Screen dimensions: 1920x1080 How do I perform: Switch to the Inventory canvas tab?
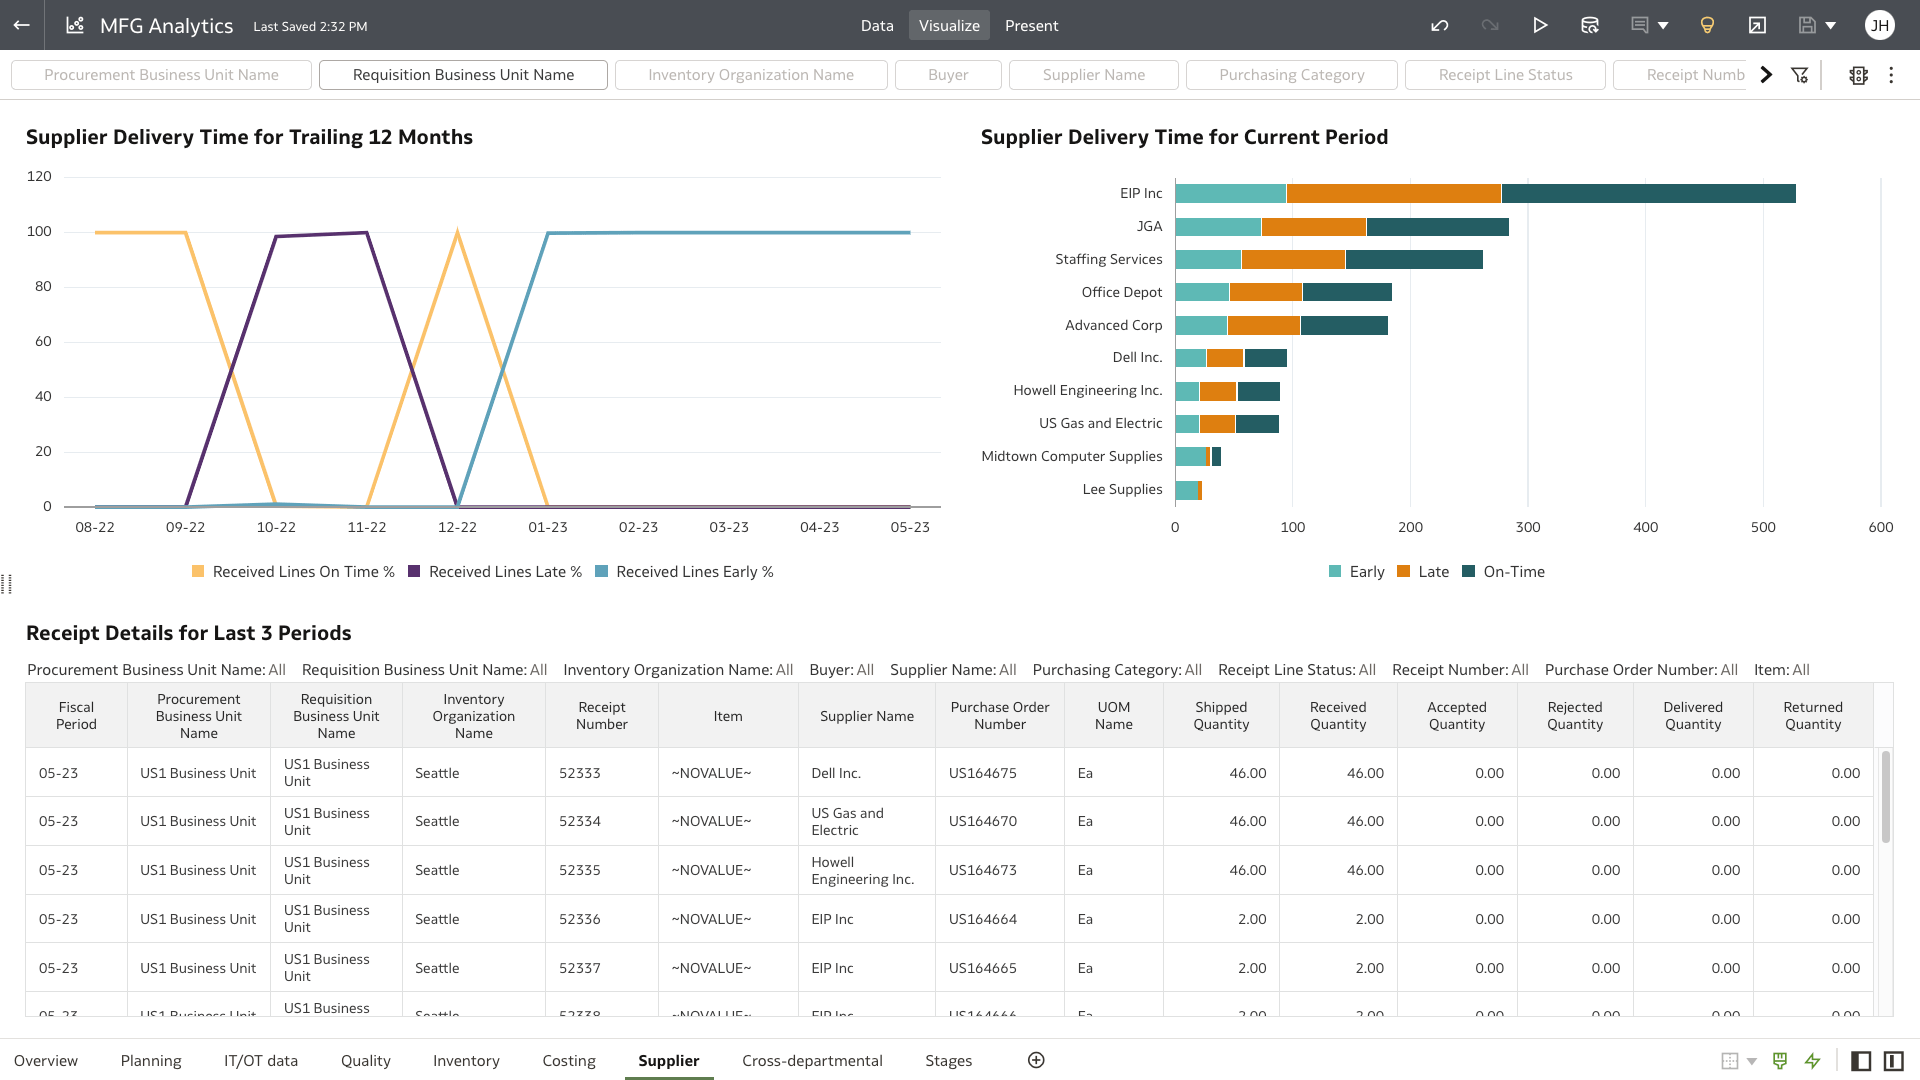(466, 1060)
